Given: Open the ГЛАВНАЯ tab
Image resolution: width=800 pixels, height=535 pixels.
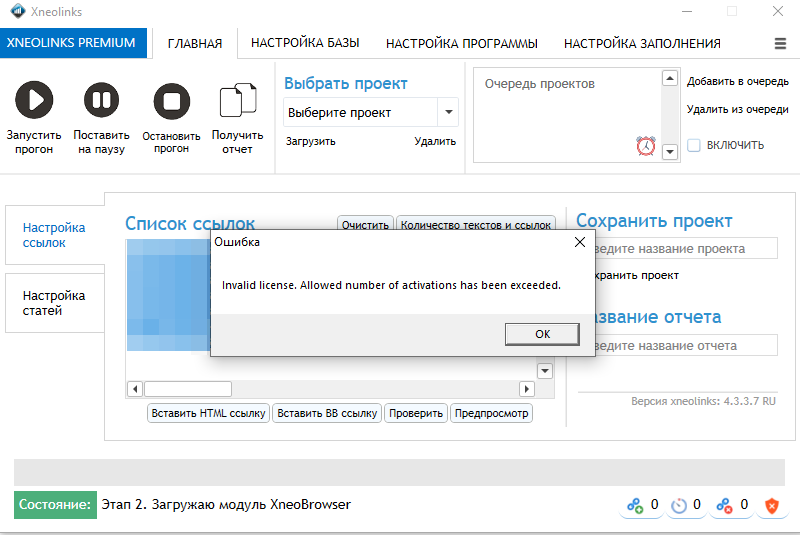Looking at the screenshot, I should point(195,43).
